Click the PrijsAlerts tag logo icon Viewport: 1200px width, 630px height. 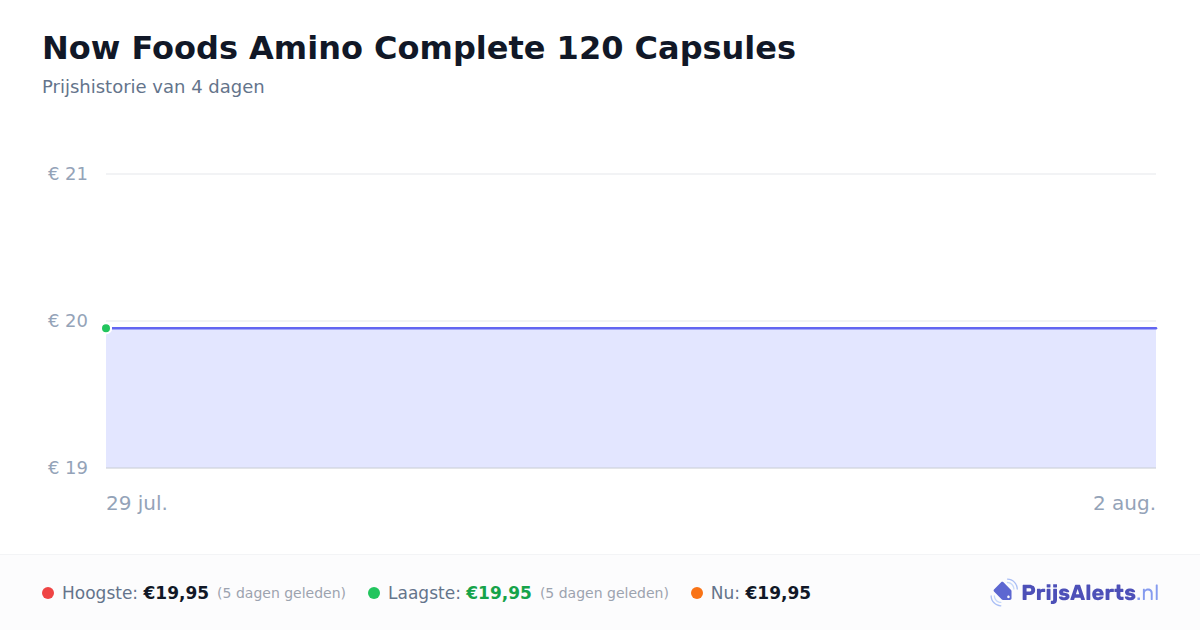tap(1003, 593)
